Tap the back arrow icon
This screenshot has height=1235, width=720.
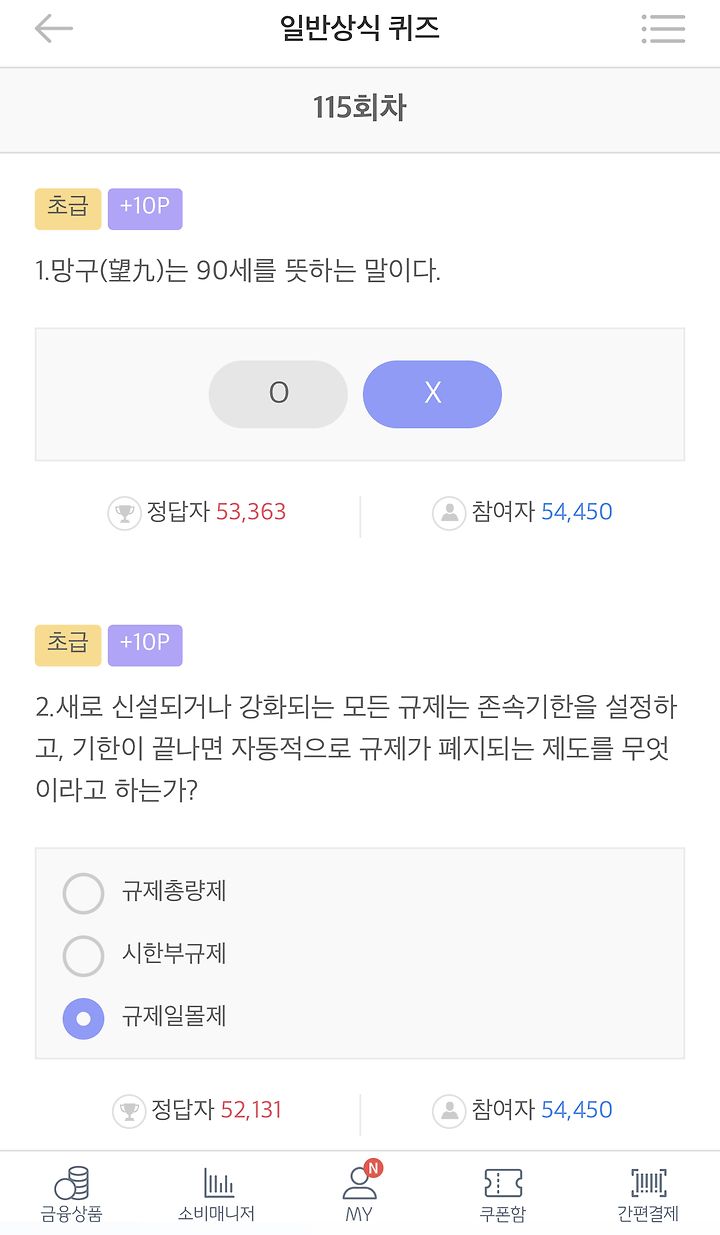54,29
